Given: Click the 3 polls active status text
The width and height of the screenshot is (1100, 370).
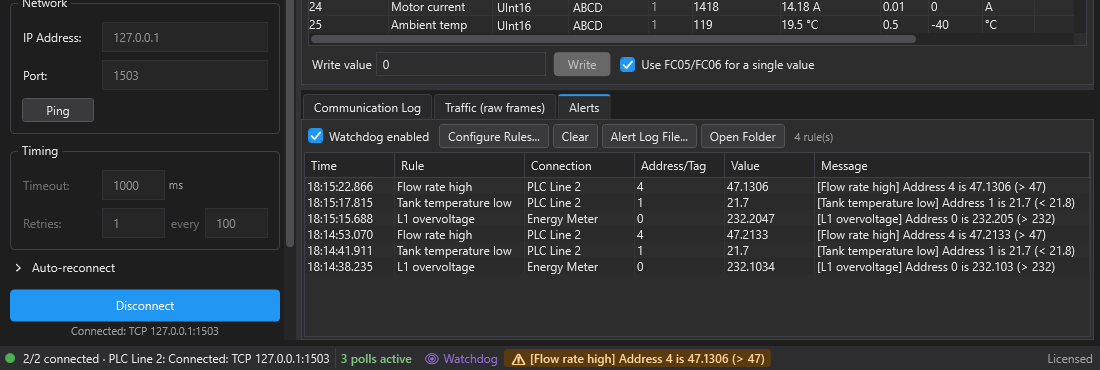Looking at the screenshot, I should click(x=376, y=359).
